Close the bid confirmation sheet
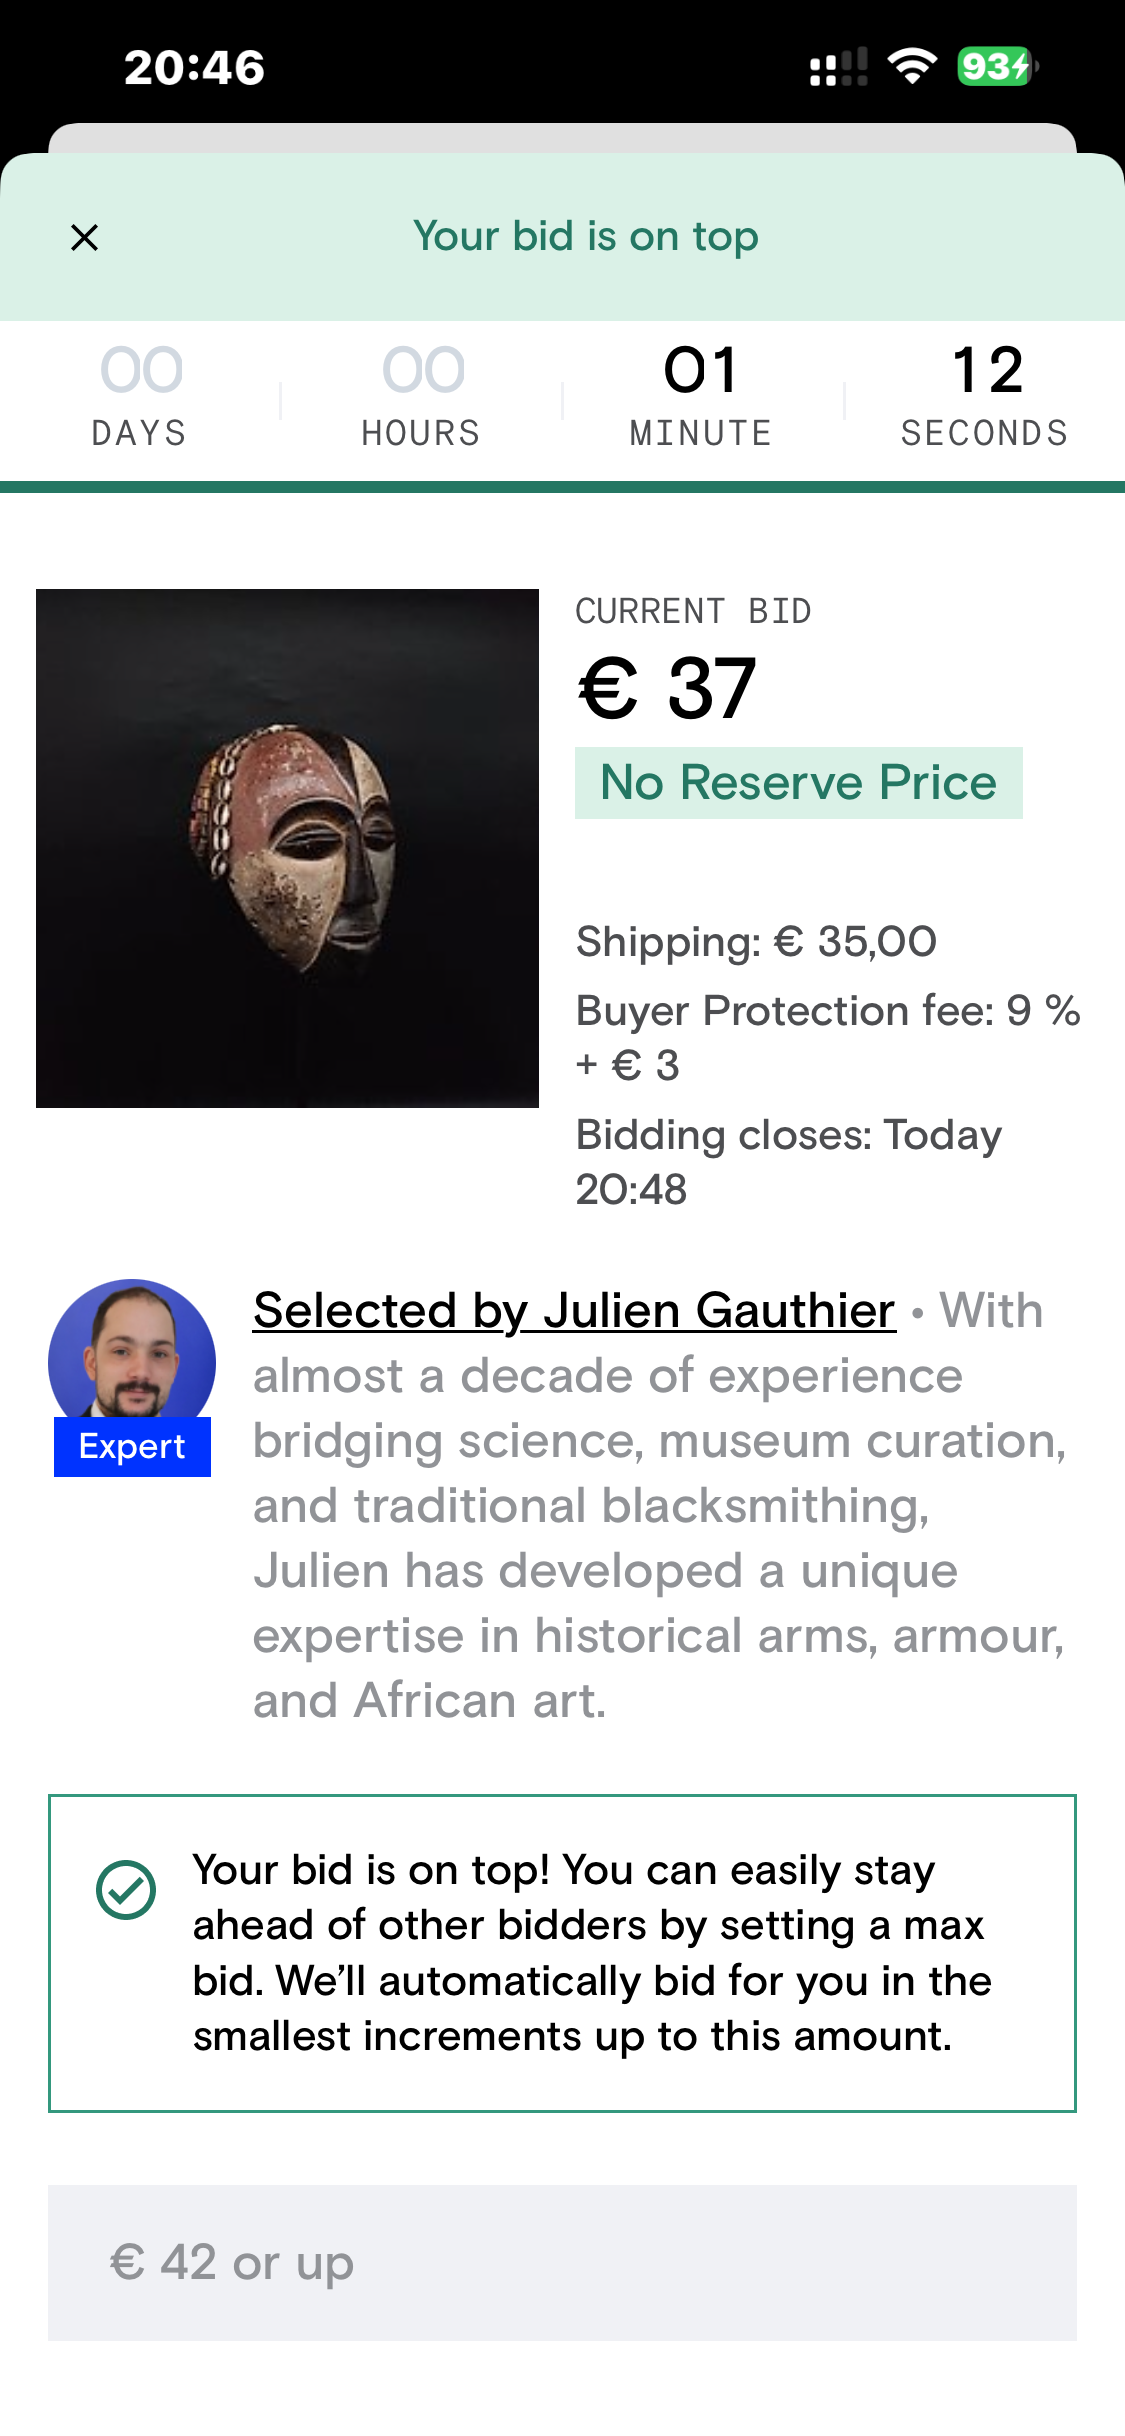The width and height of the screenshot is (1125, 2436). (85, 238)
